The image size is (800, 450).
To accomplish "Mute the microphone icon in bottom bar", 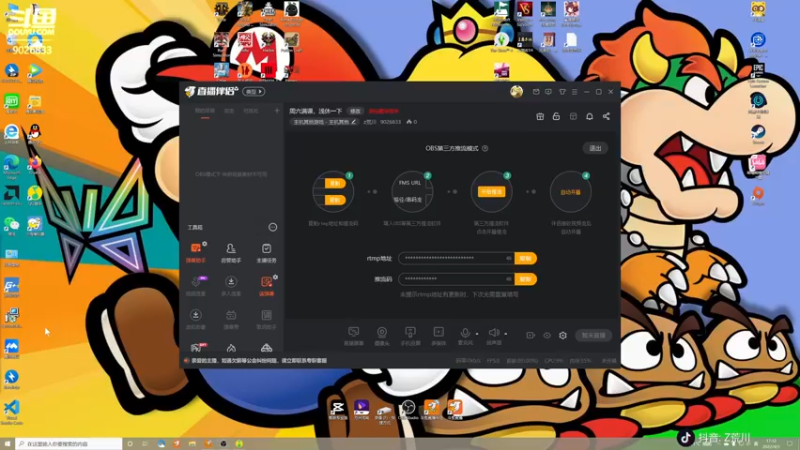I will tap(465, 334).
